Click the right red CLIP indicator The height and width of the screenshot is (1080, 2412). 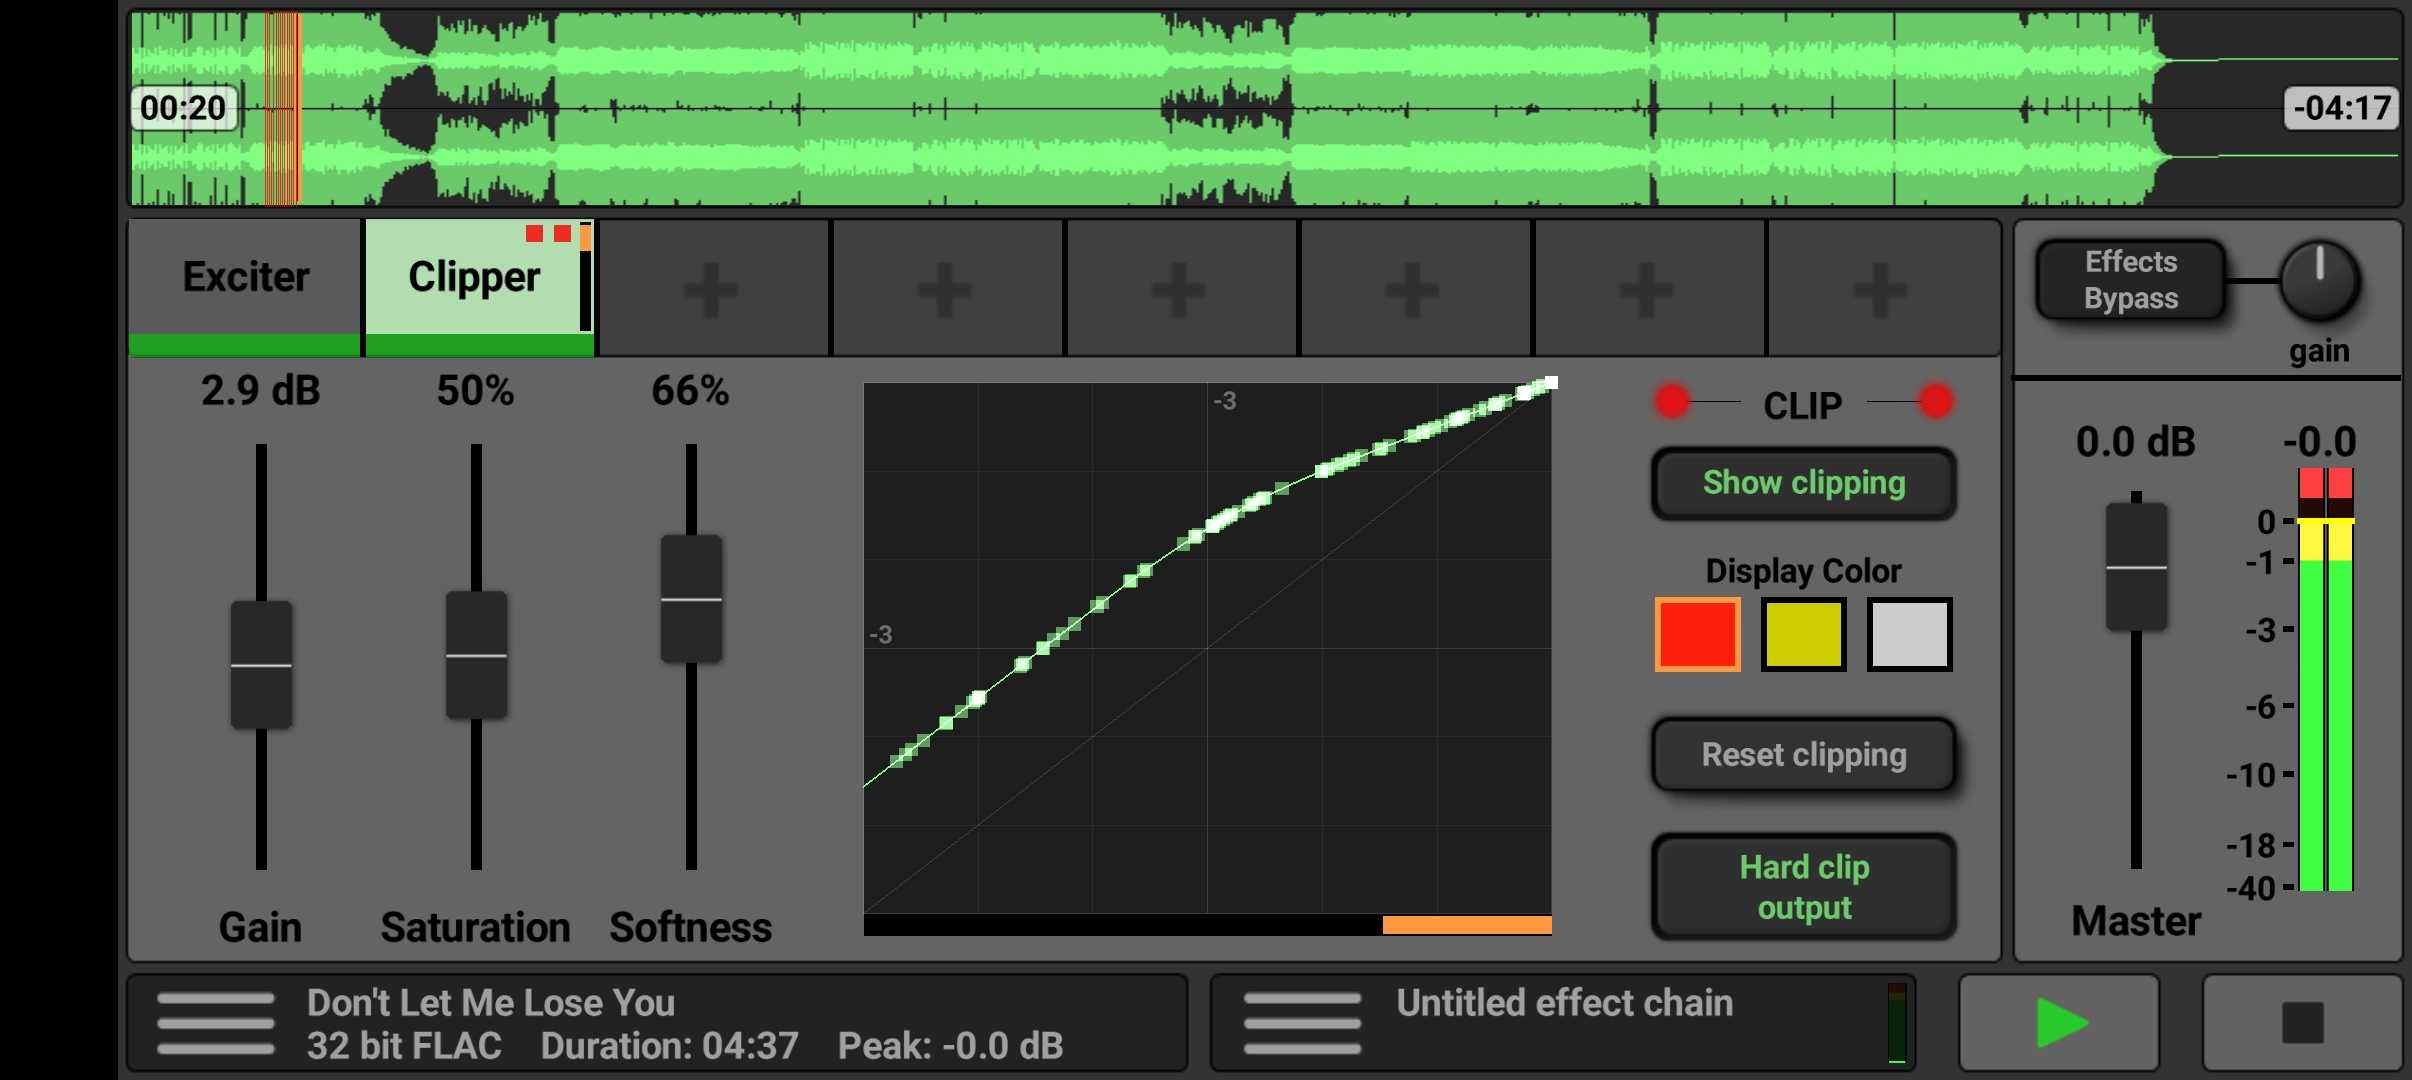(1936, 402)
